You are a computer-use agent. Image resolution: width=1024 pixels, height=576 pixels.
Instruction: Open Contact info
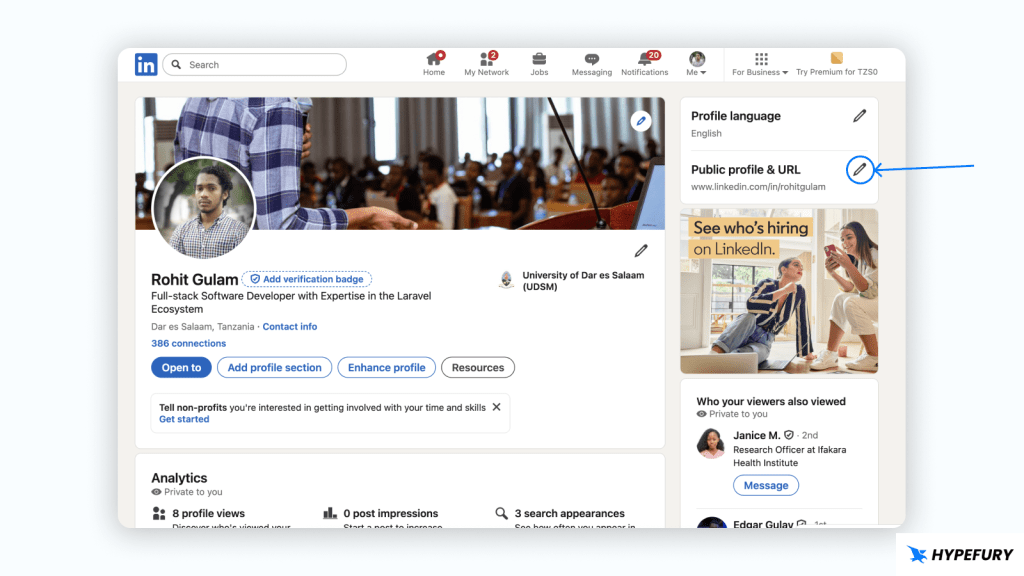[290, 326]
